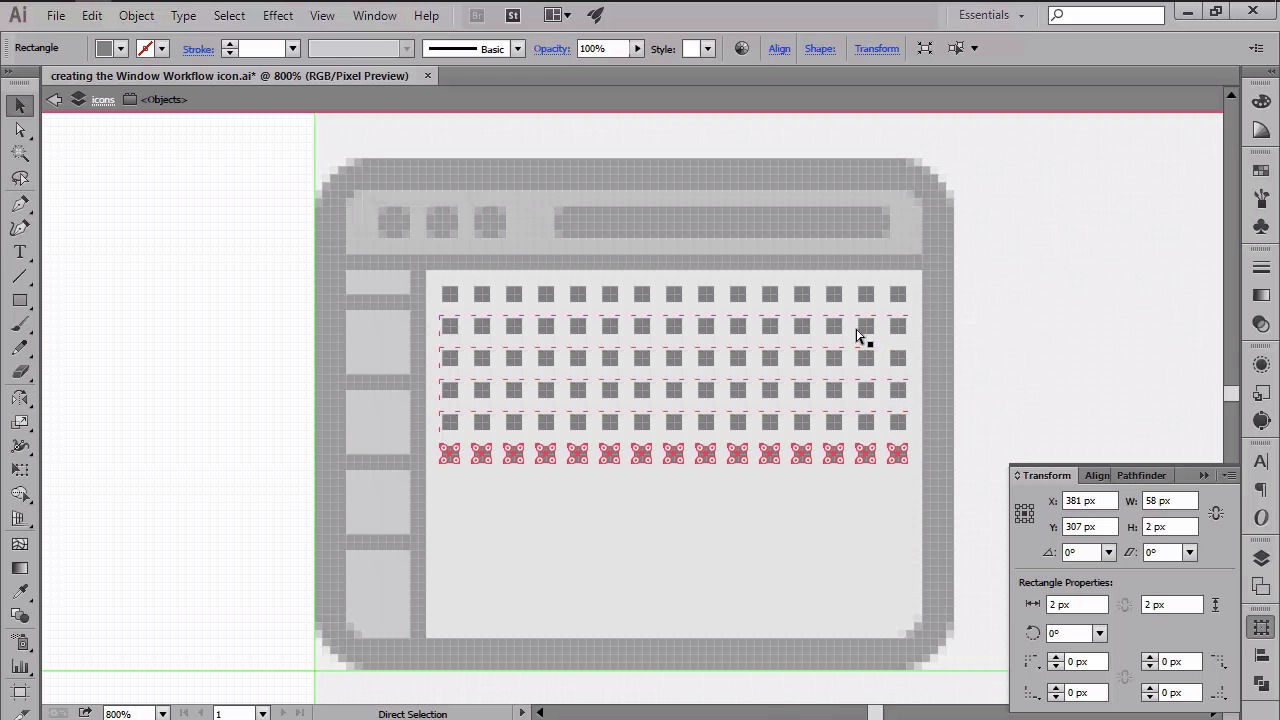Click the Recolor Artwork wheel icon
1280x720 pixels.
[742, 48]
